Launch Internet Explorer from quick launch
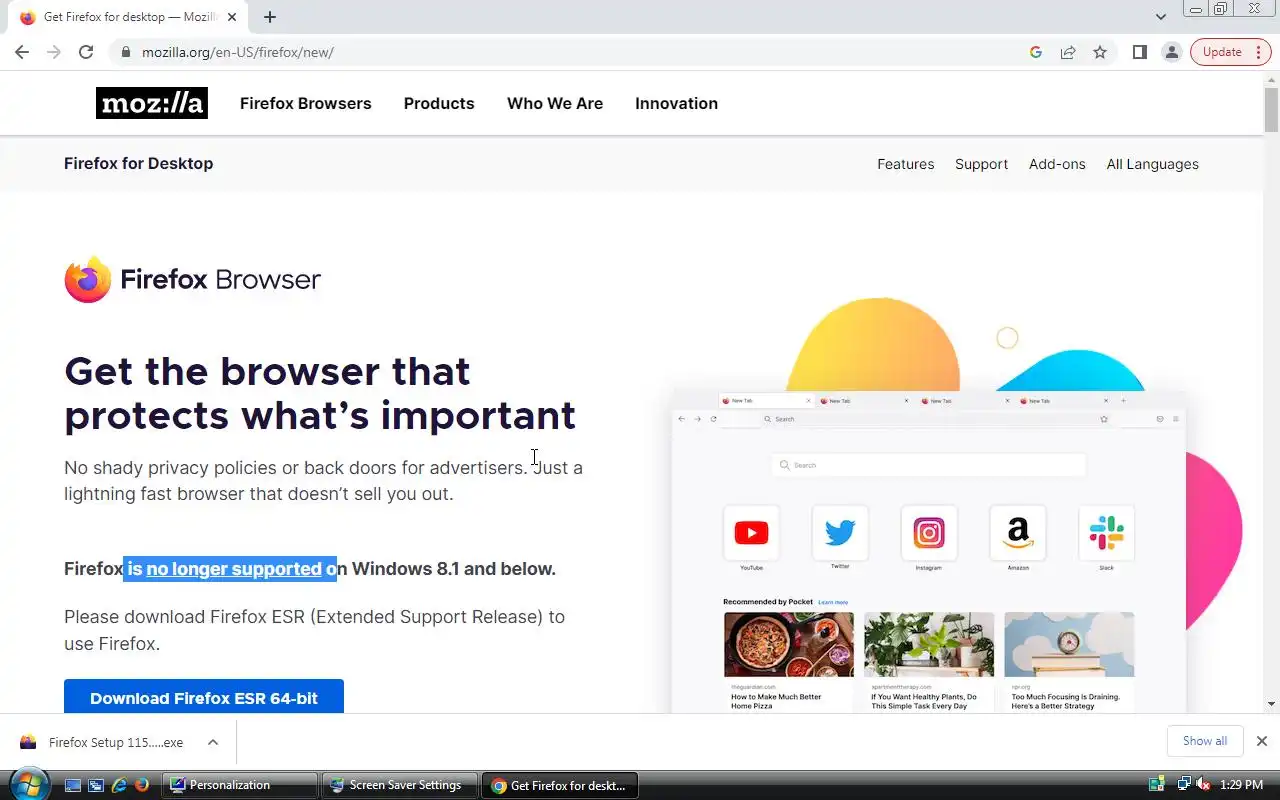The height and width of the screenshot is (800, 1280). point(119,785)
